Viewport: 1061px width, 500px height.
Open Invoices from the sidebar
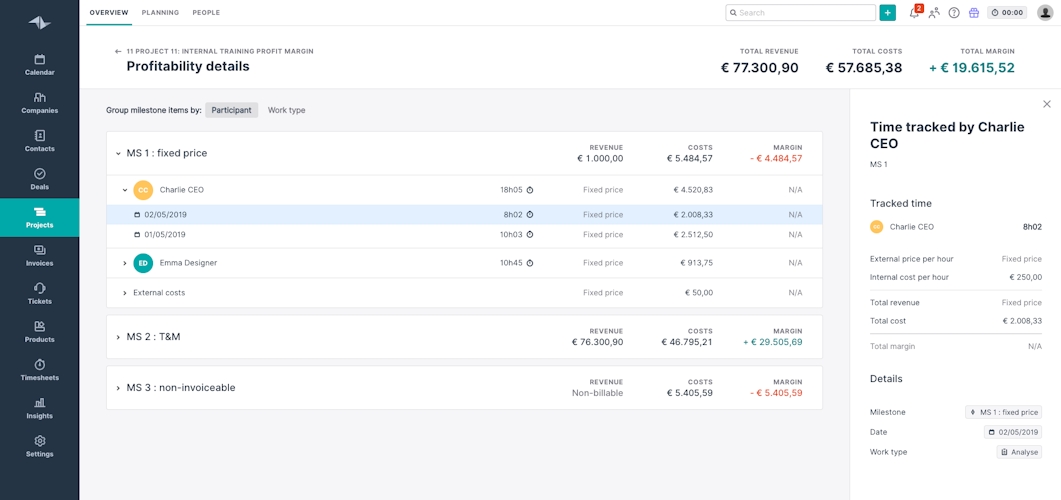[x=39, y=255]
